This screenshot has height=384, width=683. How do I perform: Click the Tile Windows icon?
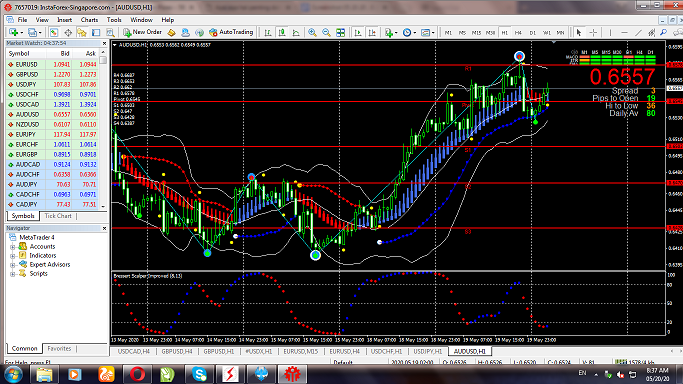[341, 32]
